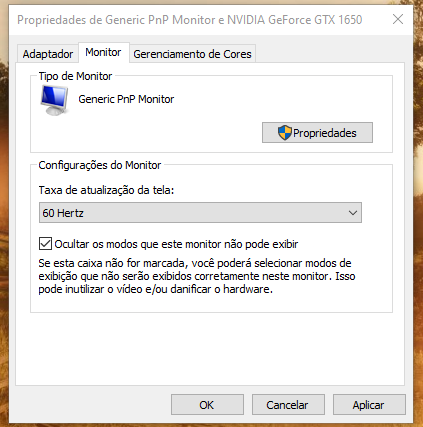This screenshot has height=427, width=423.
Task: Switch to the Adaptador tab
Action: click(x=48, y=54)
